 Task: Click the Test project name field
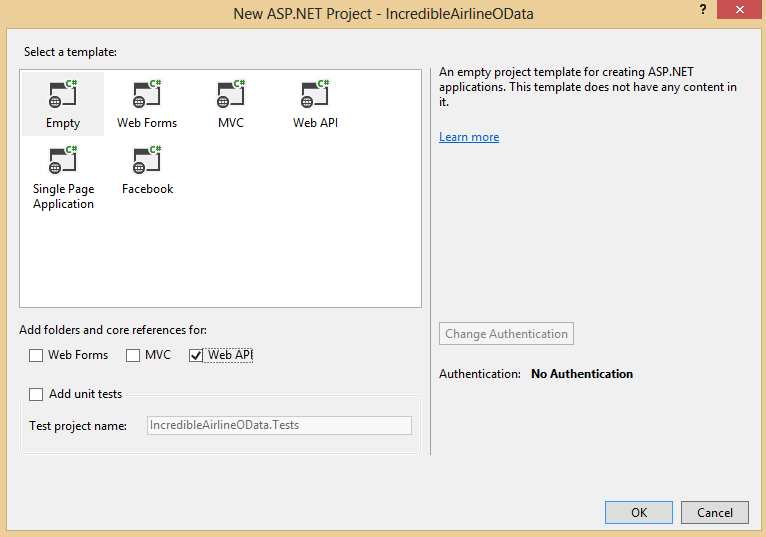click(x=279, y=425)
